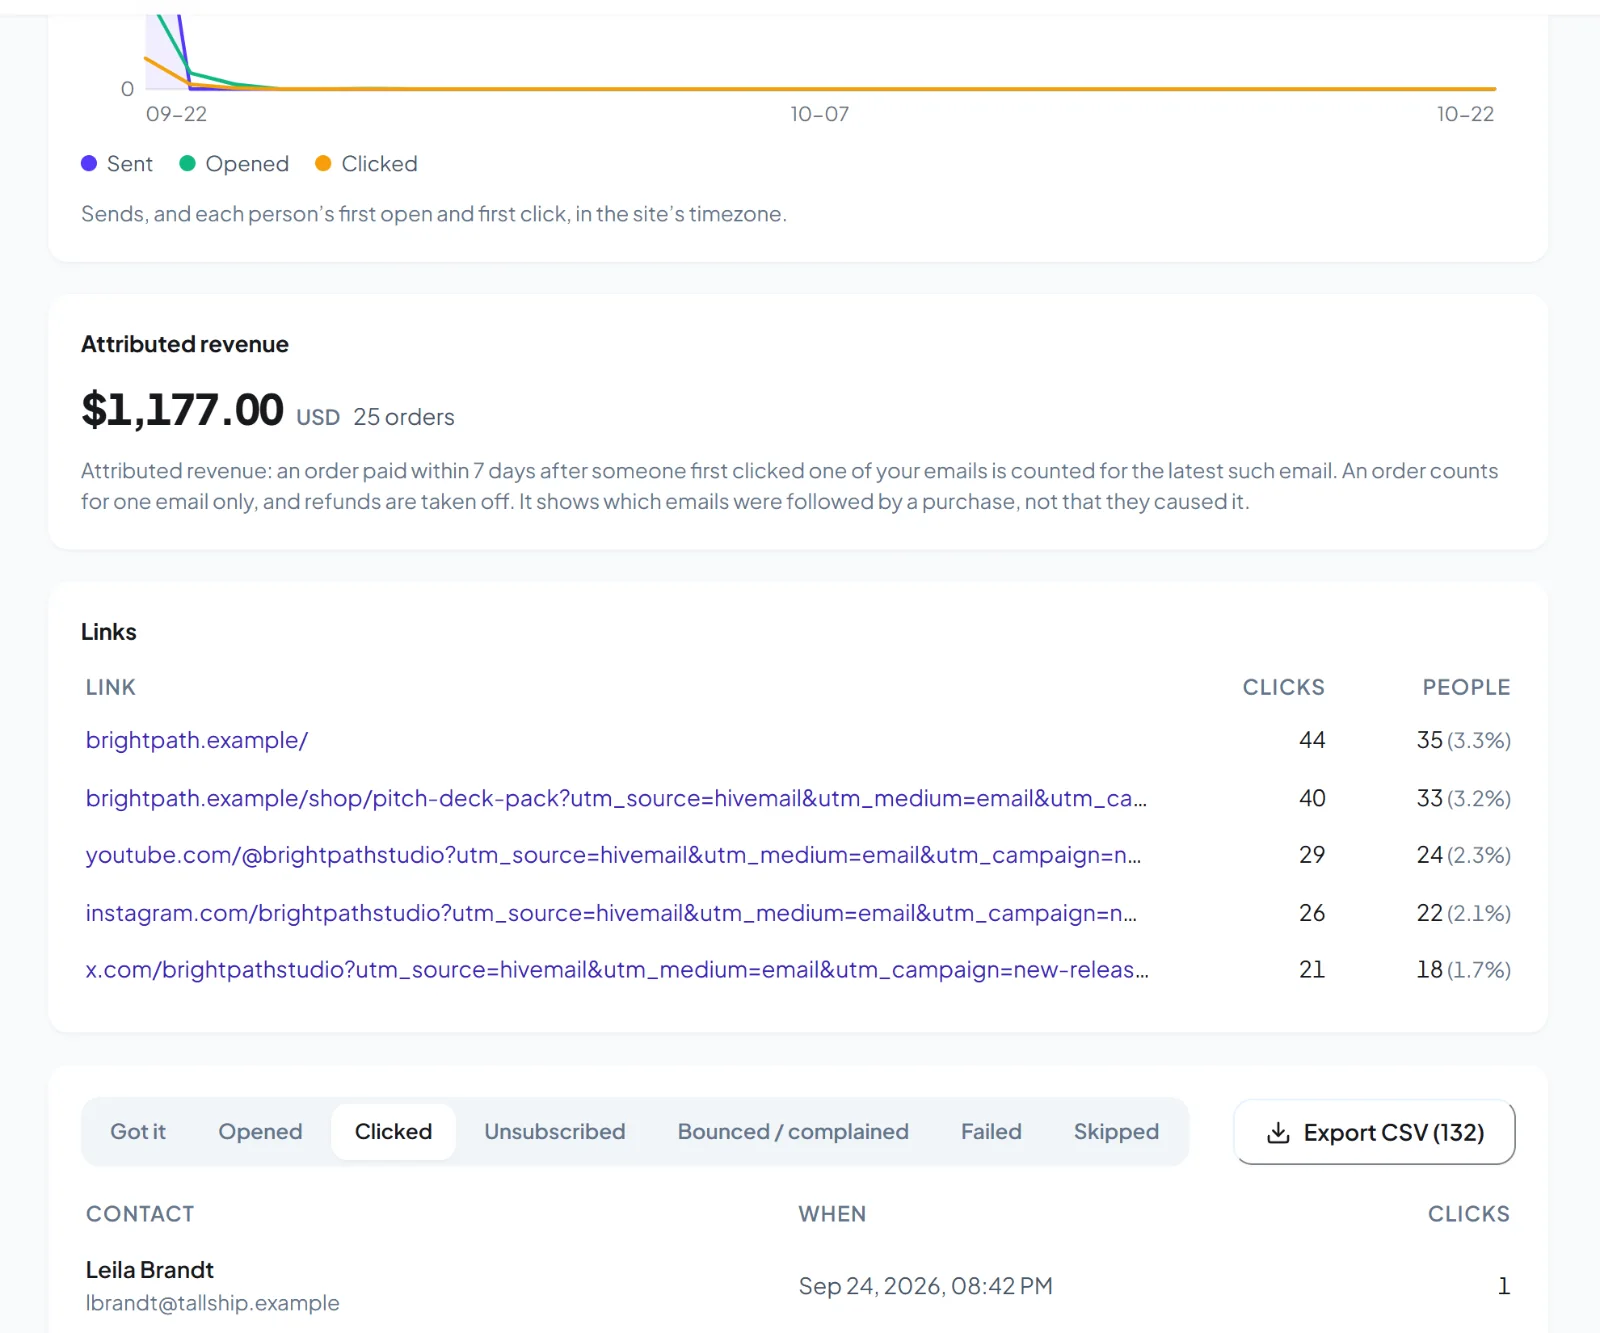1600x1333 pixels.
Task: Click the PEOPLE column header
Action: (x=1466, y=687)
